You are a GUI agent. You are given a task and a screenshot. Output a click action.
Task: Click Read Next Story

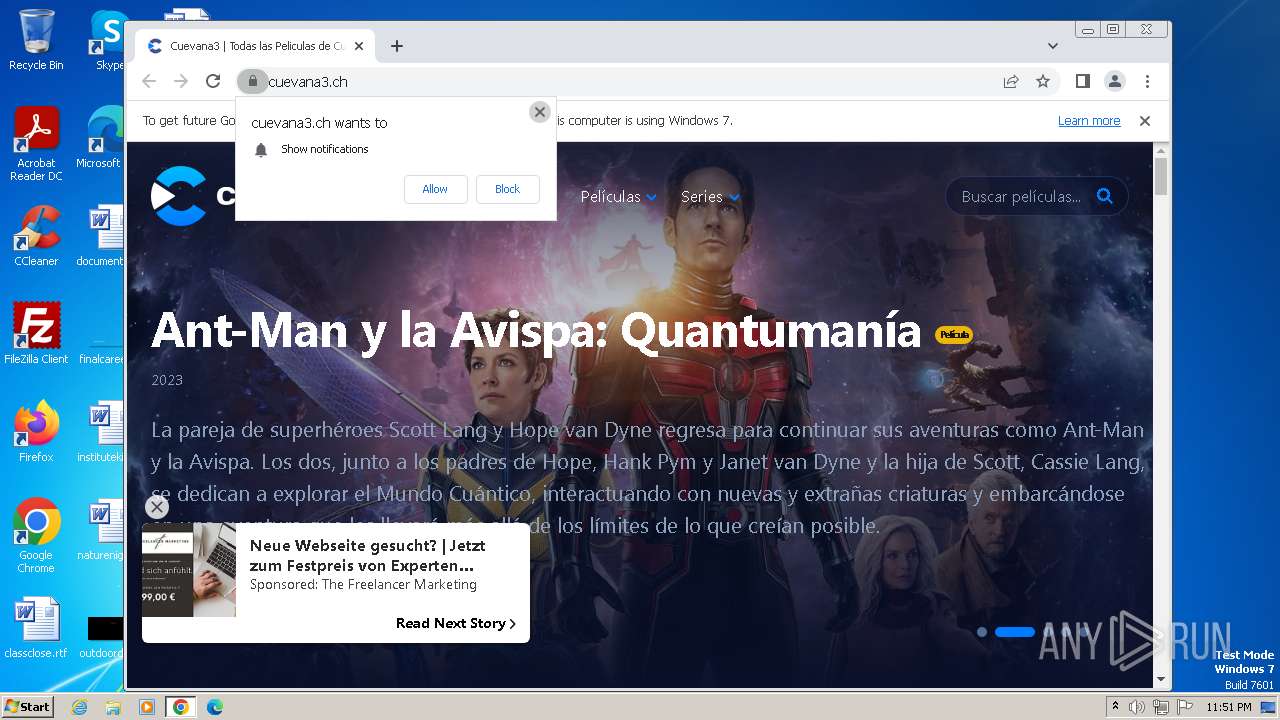456,623
